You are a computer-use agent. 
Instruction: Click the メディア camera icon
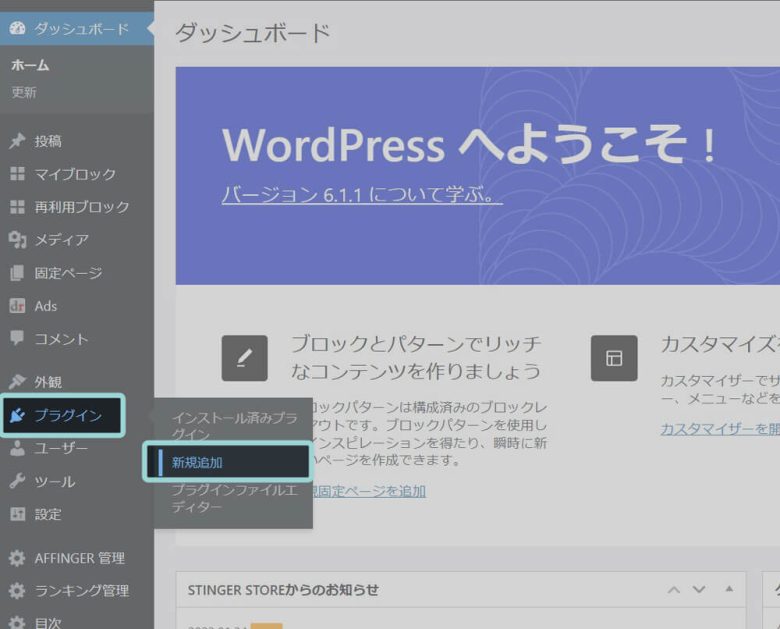pos(17,240)
